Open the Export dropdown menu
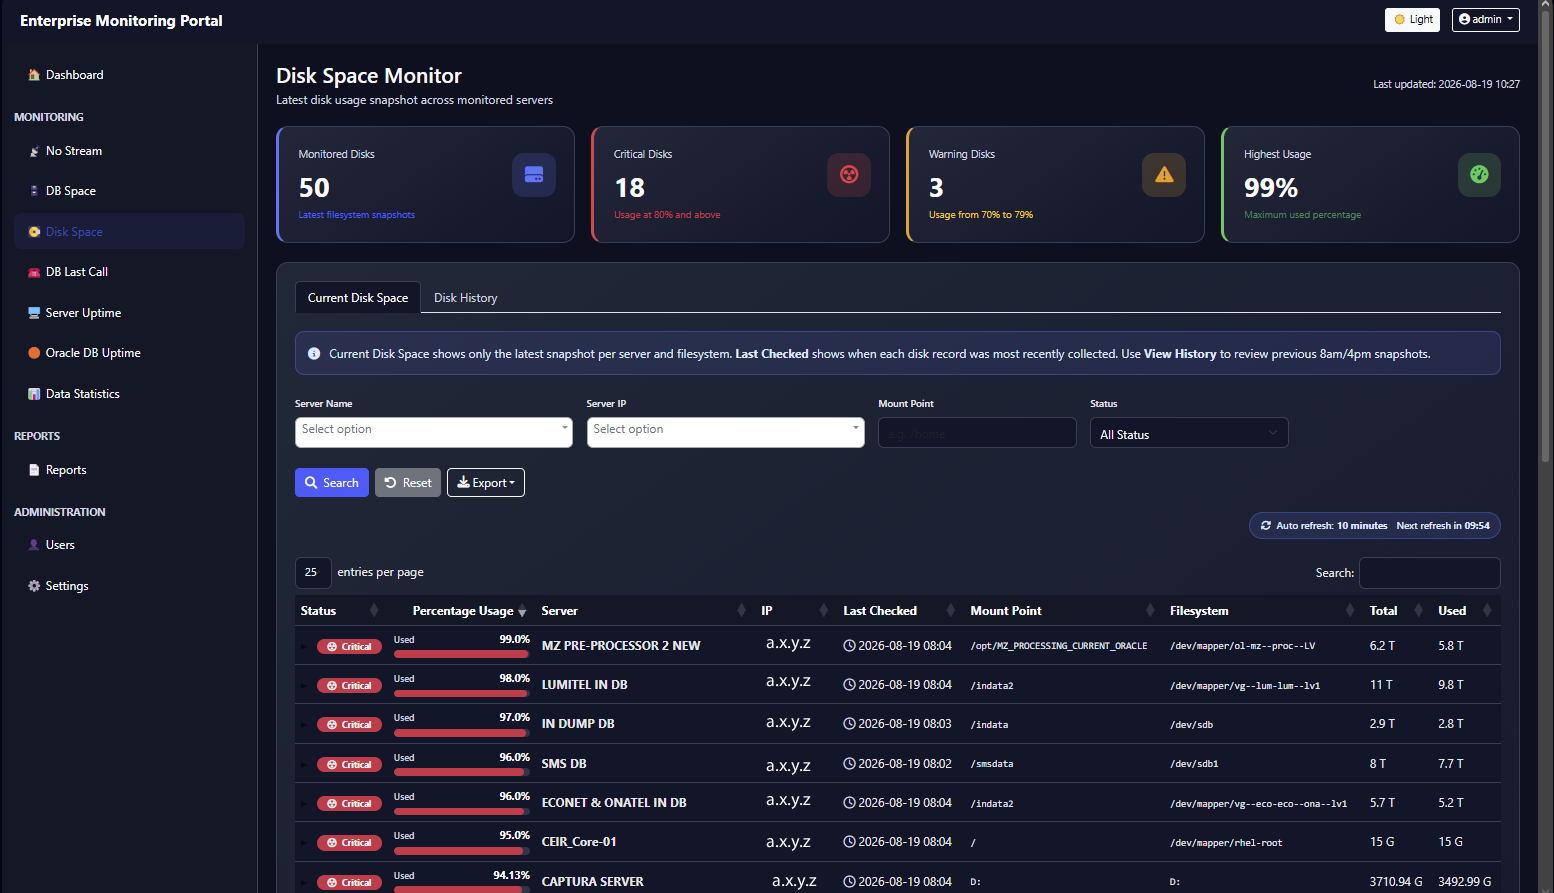 [x=486, y=483]
